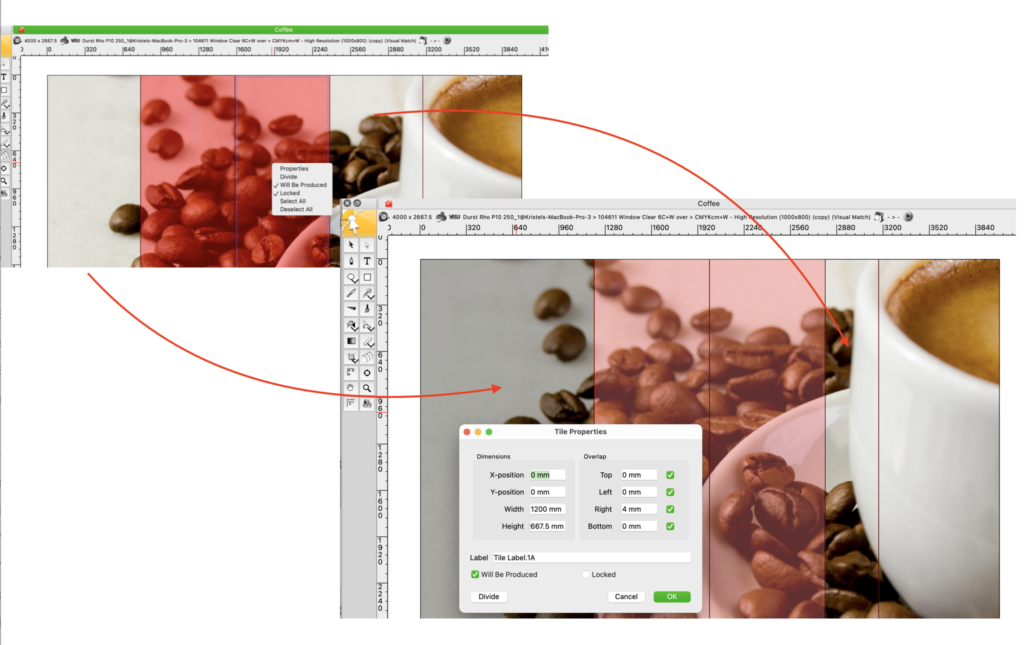Click the round arrow icon at end of front header
1024x645 pixels.
908,217
